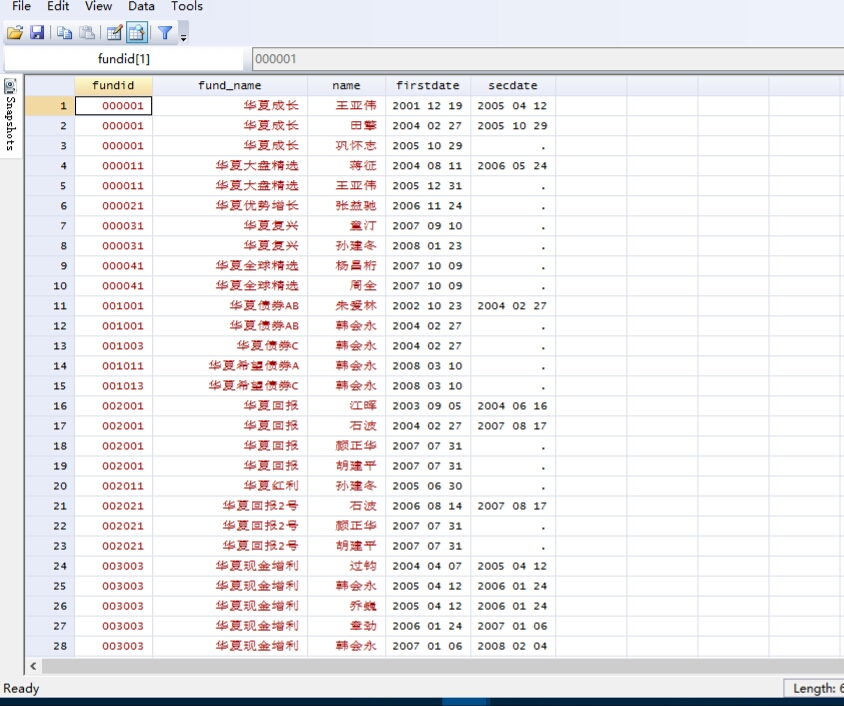Open the Snapshots side panel
844x706 pixels.
click(x=10, y=115)
